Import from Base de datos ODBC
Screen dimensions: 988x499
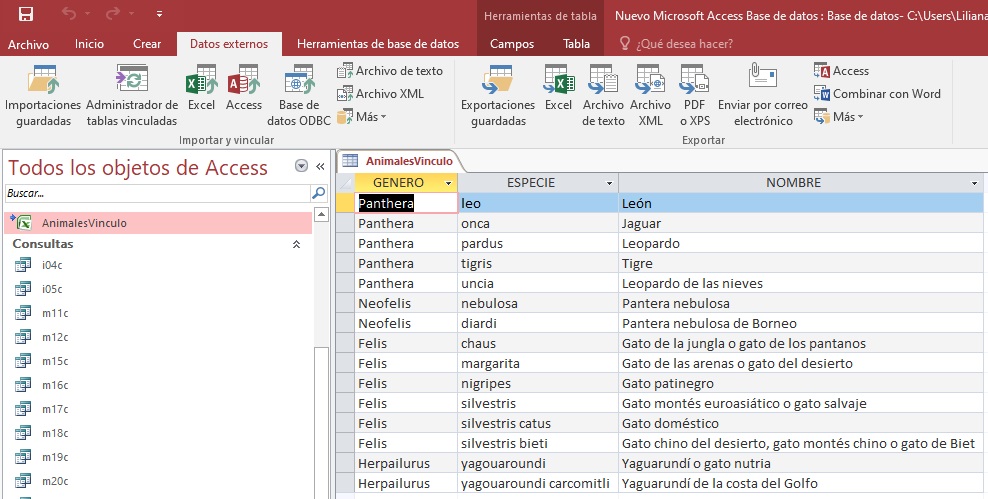point(299,96)
